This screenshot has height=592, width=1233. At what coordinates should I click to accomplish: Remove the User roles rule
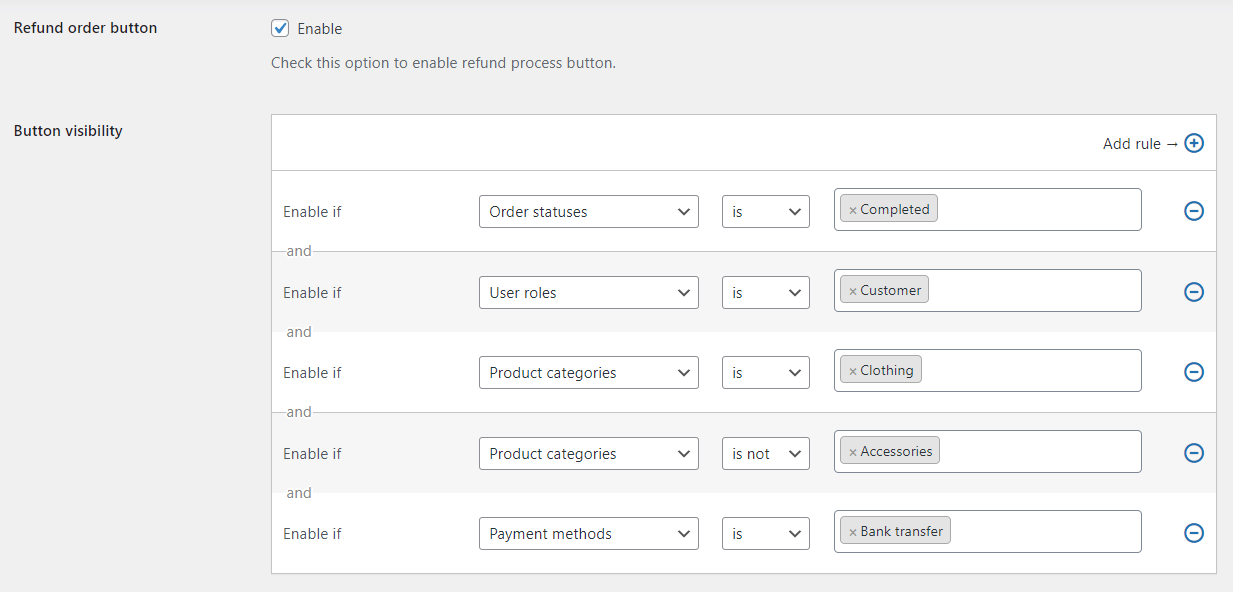point(1194,292)
